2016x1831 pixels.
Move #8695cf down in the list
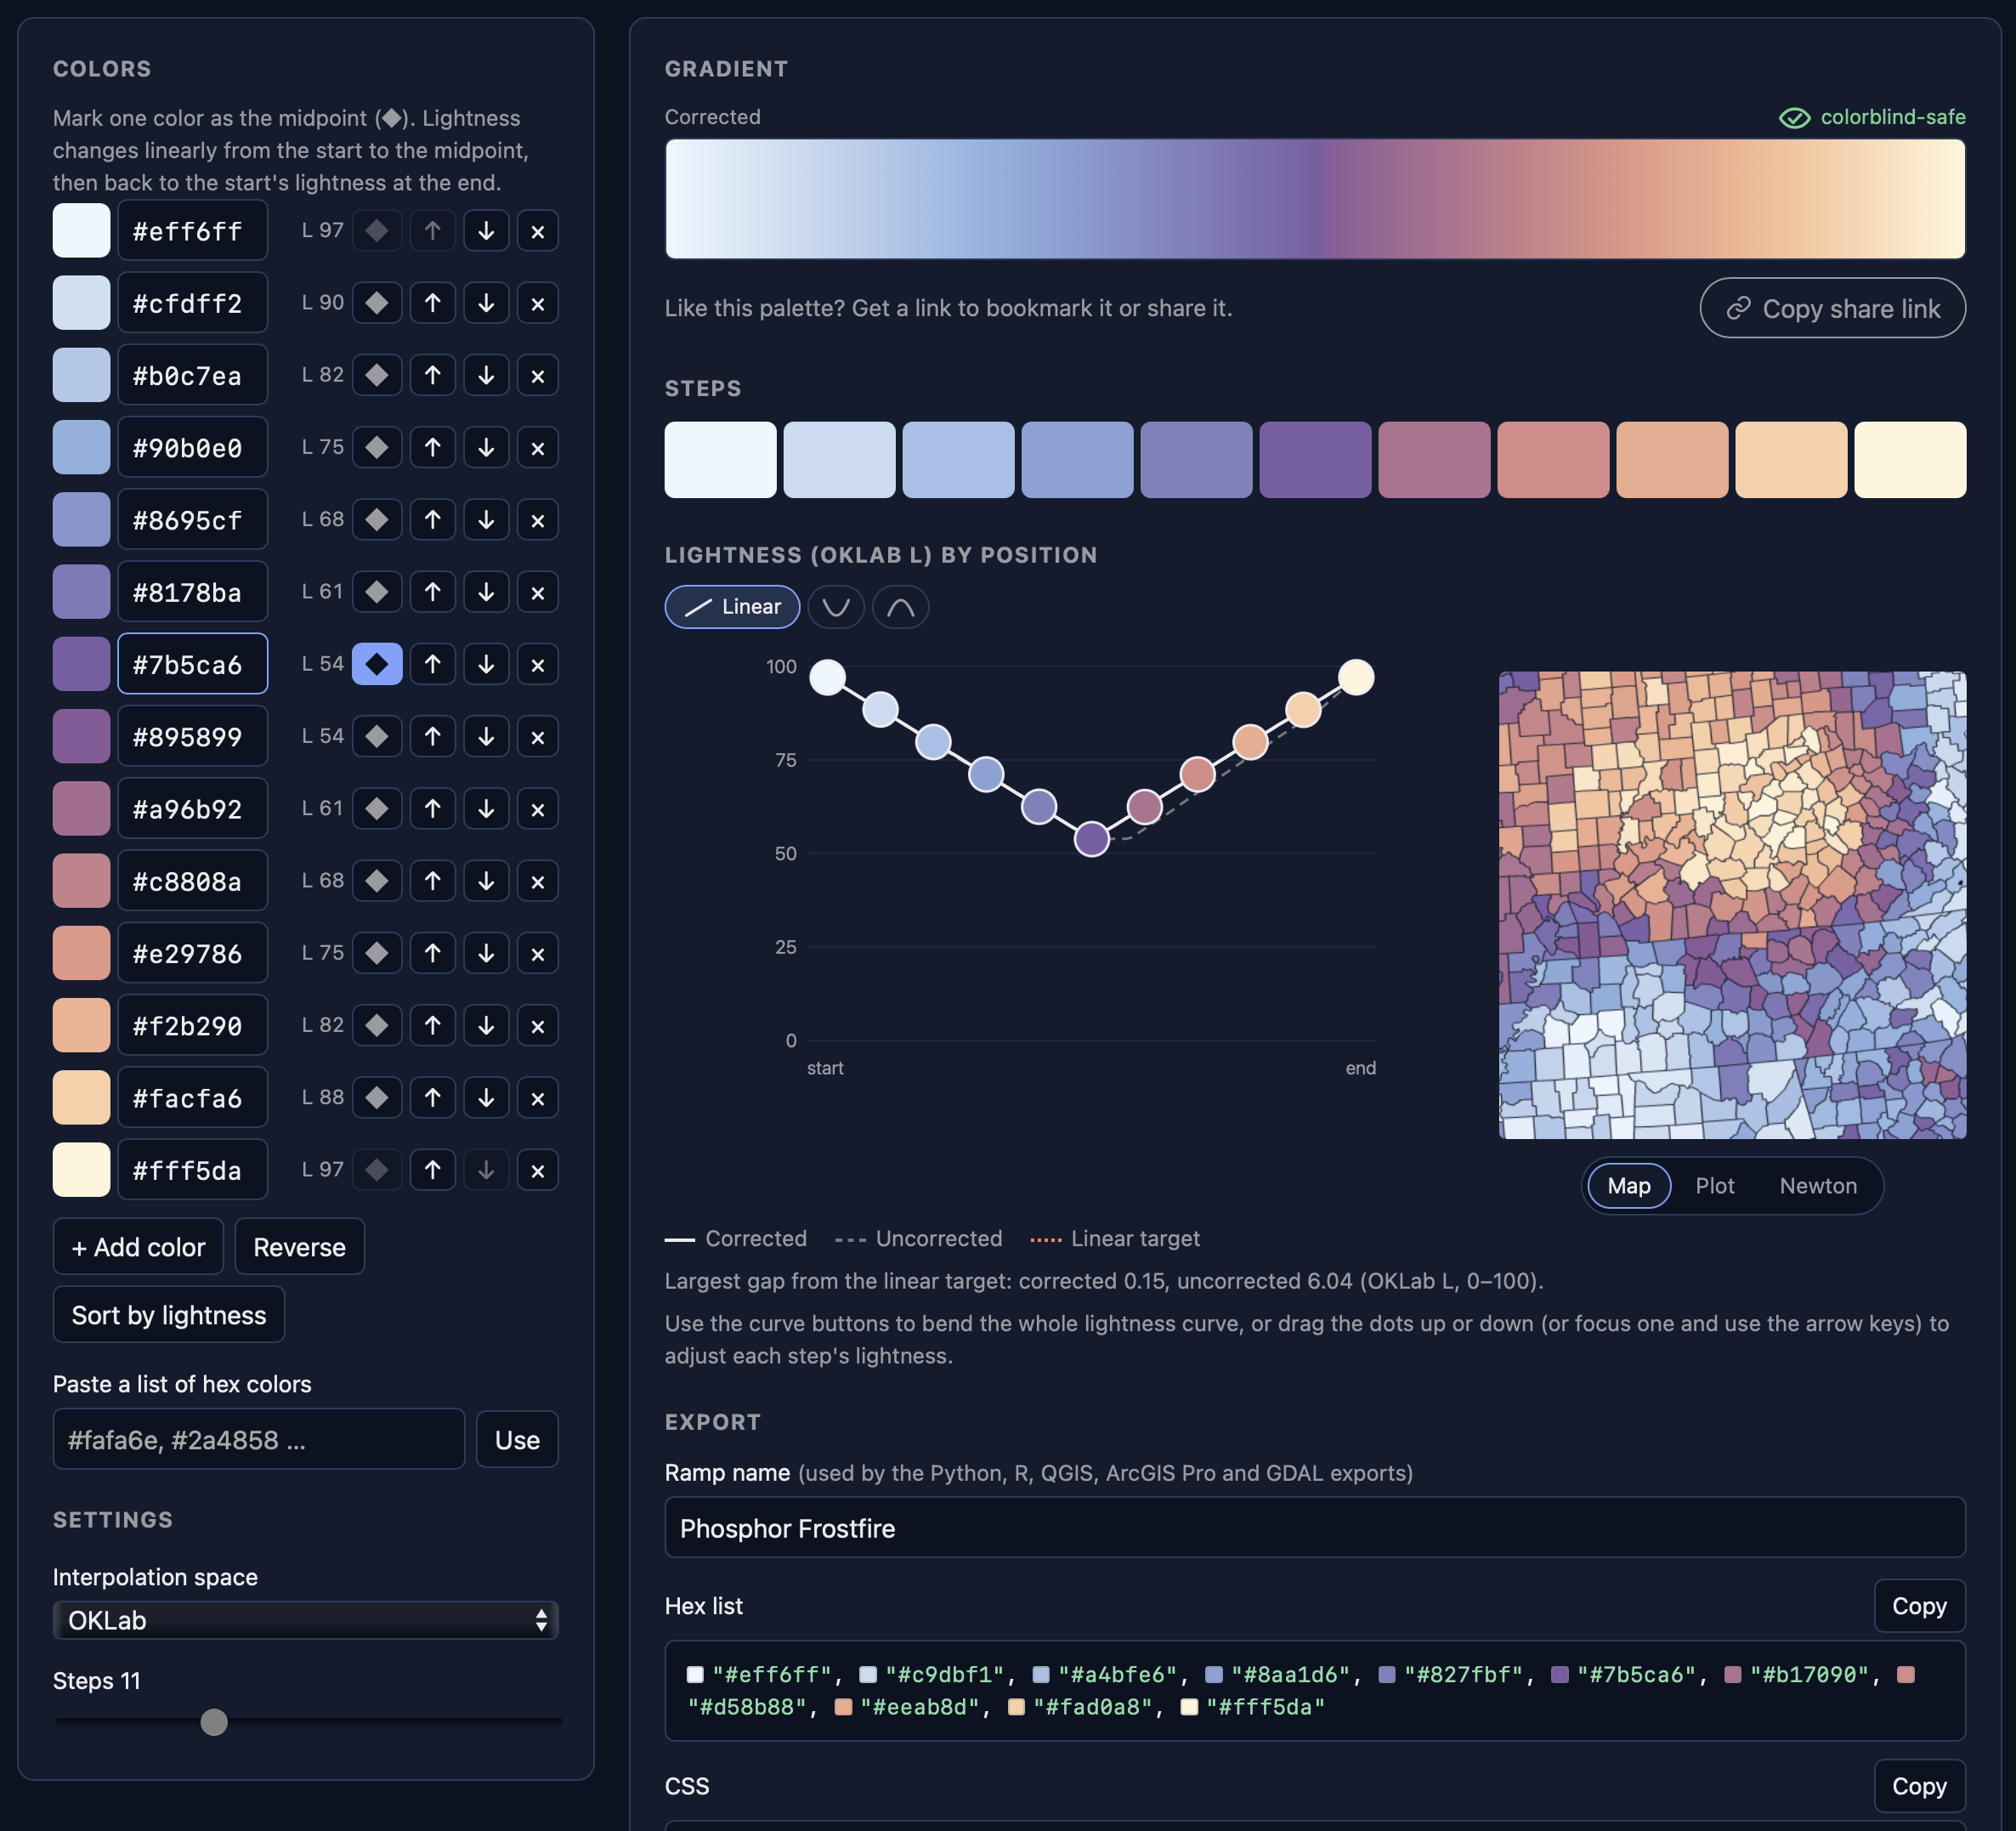tap(486, 520)
